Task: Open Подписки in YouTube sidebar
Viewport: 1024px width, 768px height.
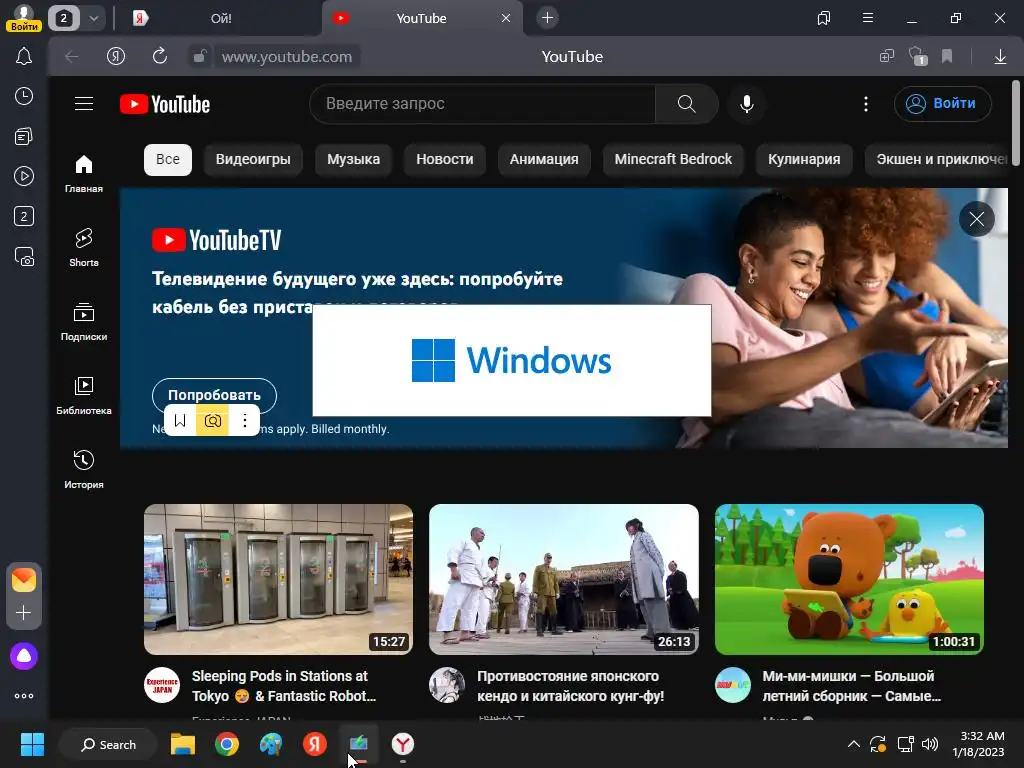Action: [x=84, y=321]
